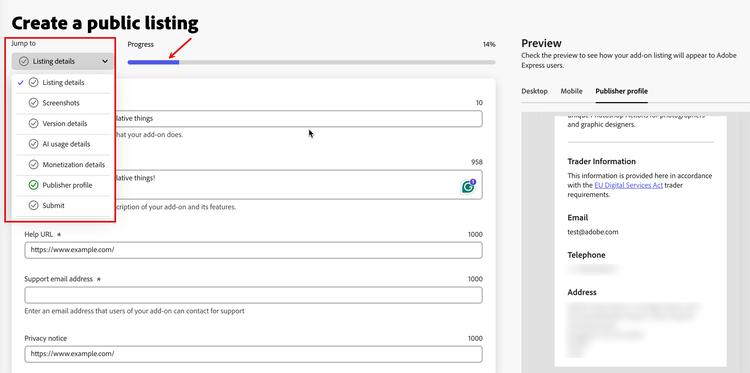Click the Help URL label
This screenshot has width=750, height=373.
click(x=39, y=234)
